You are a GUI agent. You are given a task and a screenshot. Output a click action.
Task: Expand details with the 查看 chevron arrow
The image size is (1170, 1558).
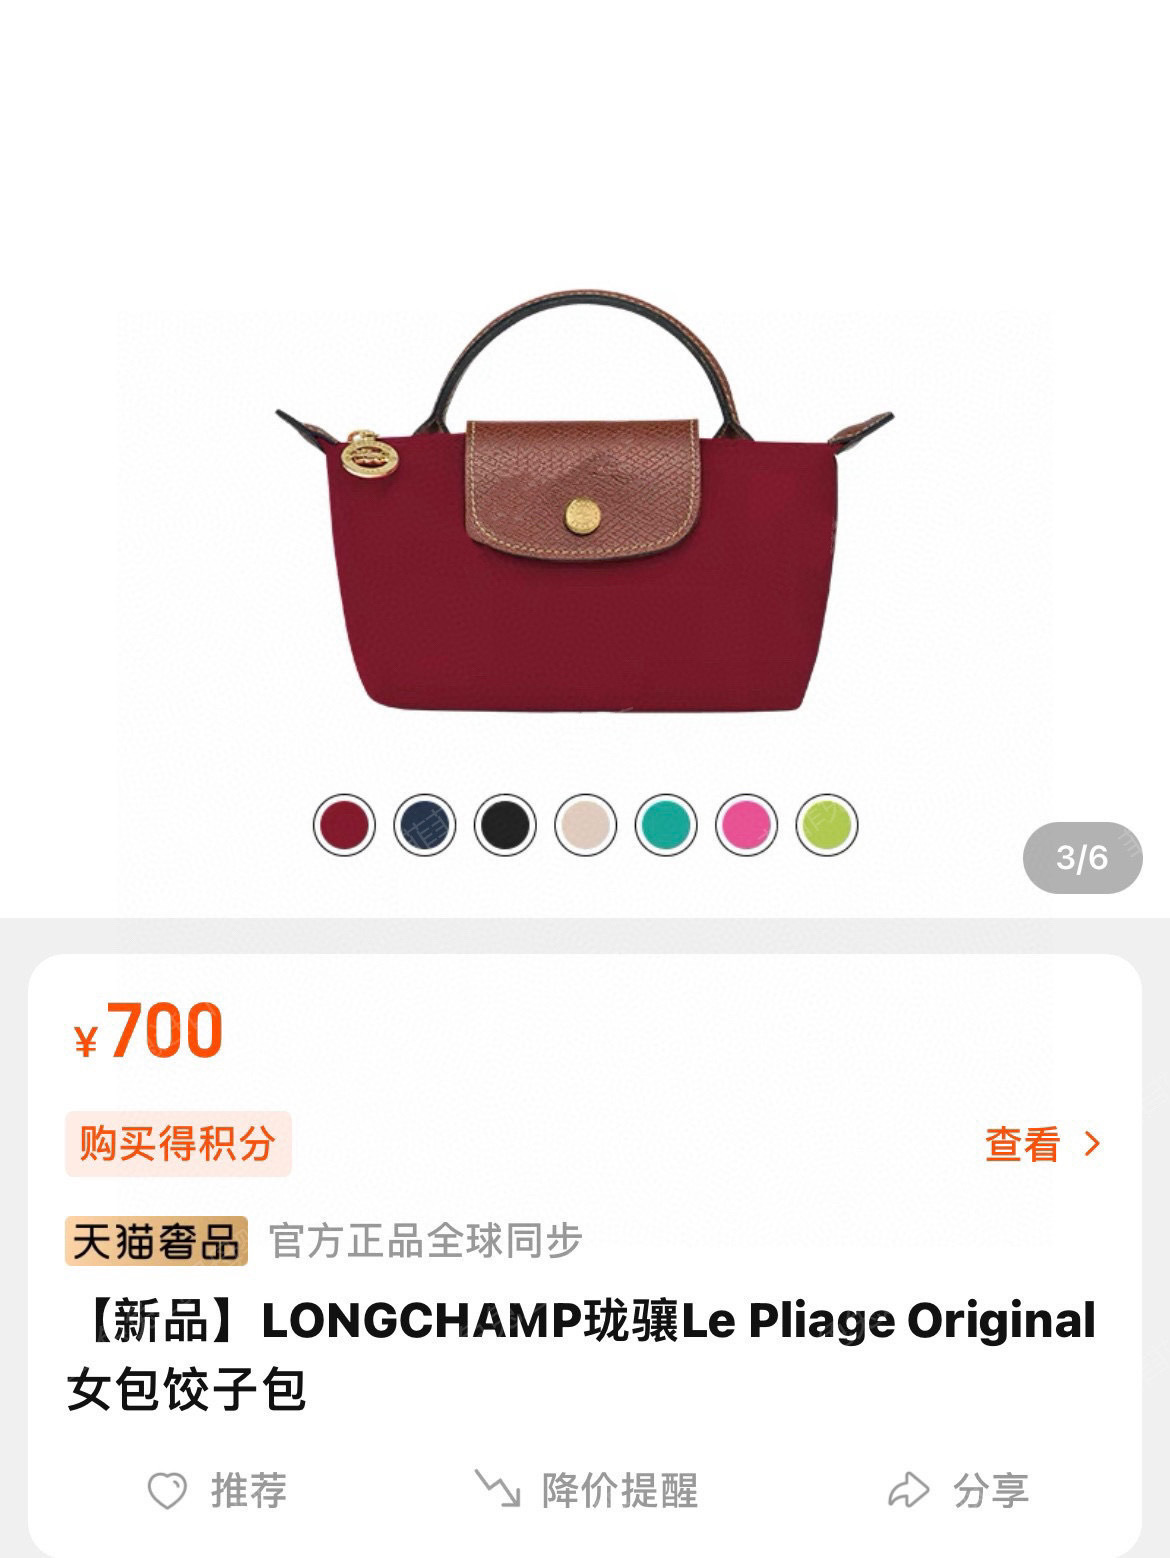pos(1092,1144)
